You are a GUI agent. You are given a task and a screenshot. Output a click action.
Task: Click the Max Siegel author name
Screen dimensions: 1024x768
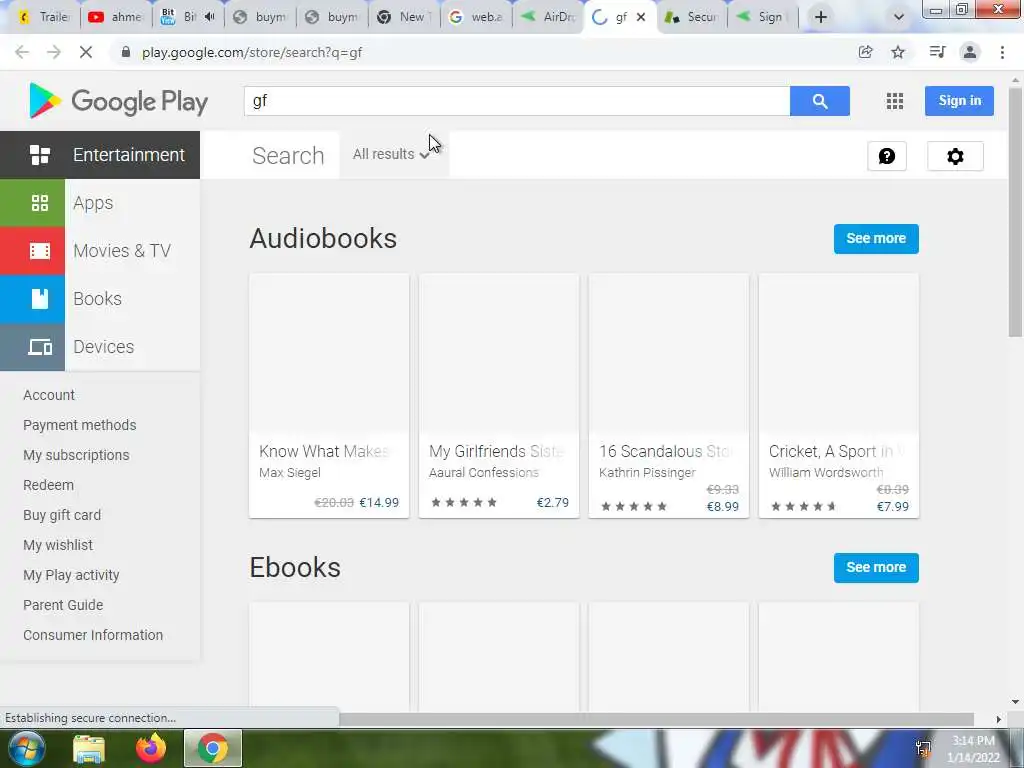[289, 473]
